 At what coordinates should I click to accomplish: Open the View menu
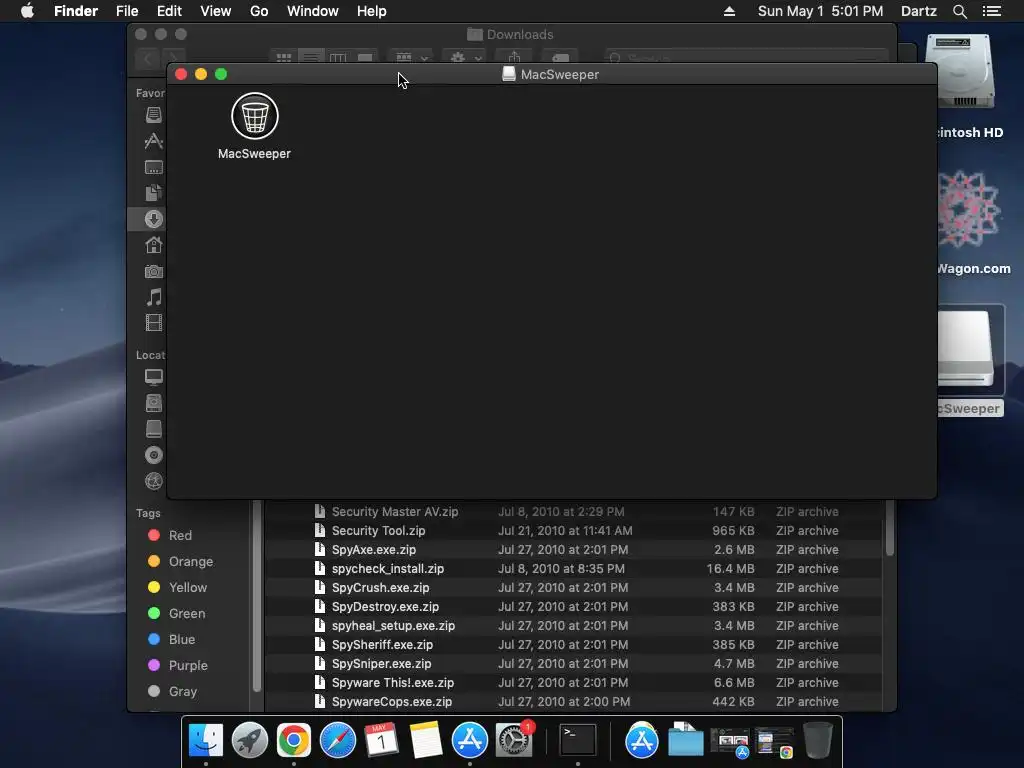[x=216, y=11]
